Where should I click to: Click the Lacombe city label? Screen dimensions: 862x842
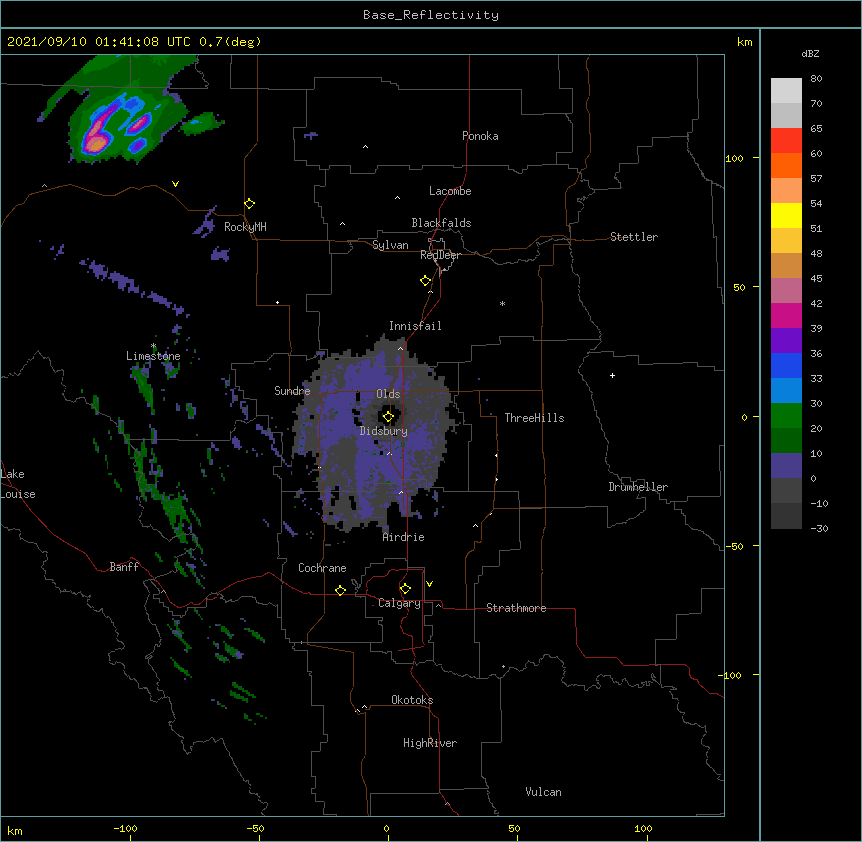pos(450,191)
